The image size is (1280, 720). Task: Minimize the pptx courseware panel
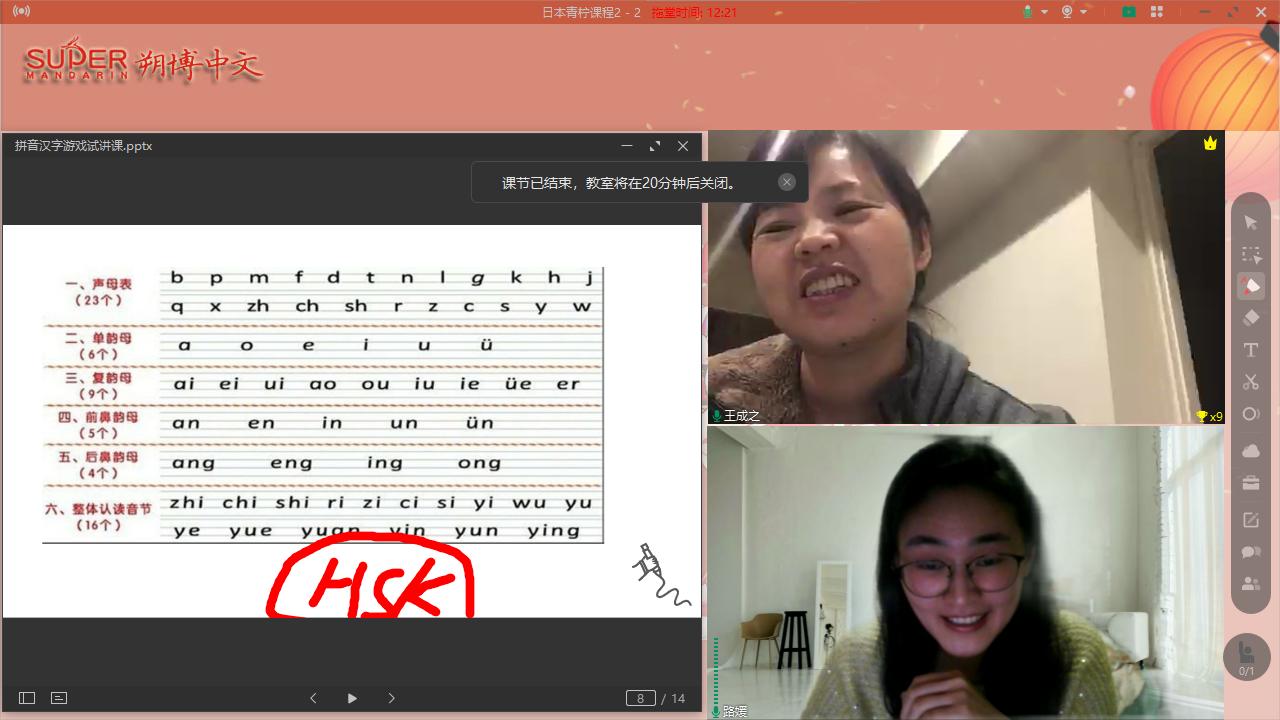(627, 146)
